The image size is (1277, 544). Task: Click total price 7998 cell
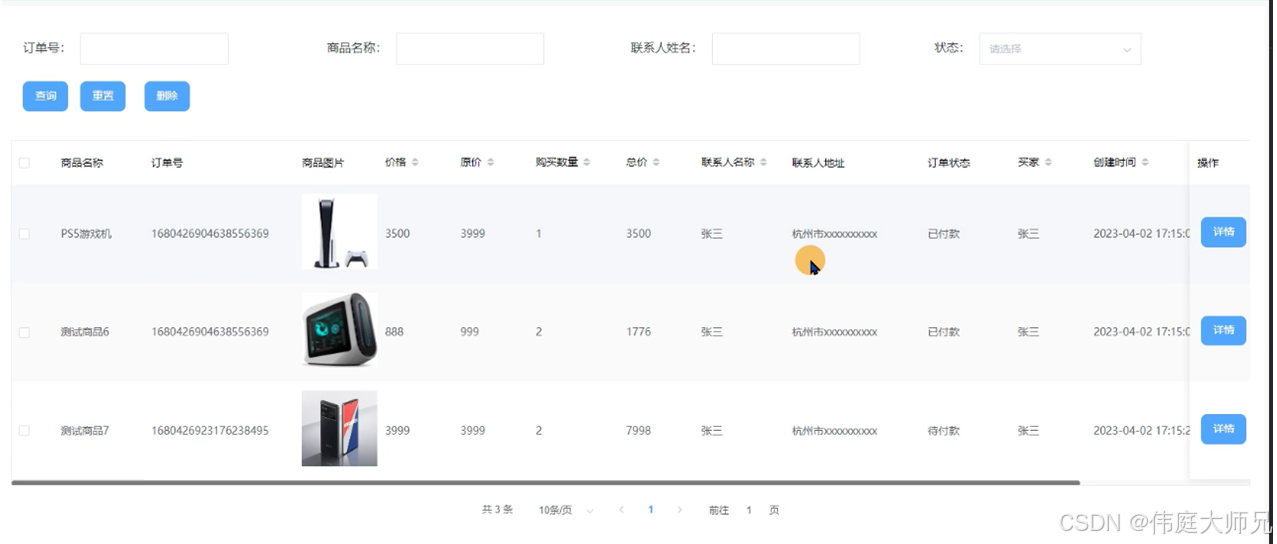tap(638, 431)
